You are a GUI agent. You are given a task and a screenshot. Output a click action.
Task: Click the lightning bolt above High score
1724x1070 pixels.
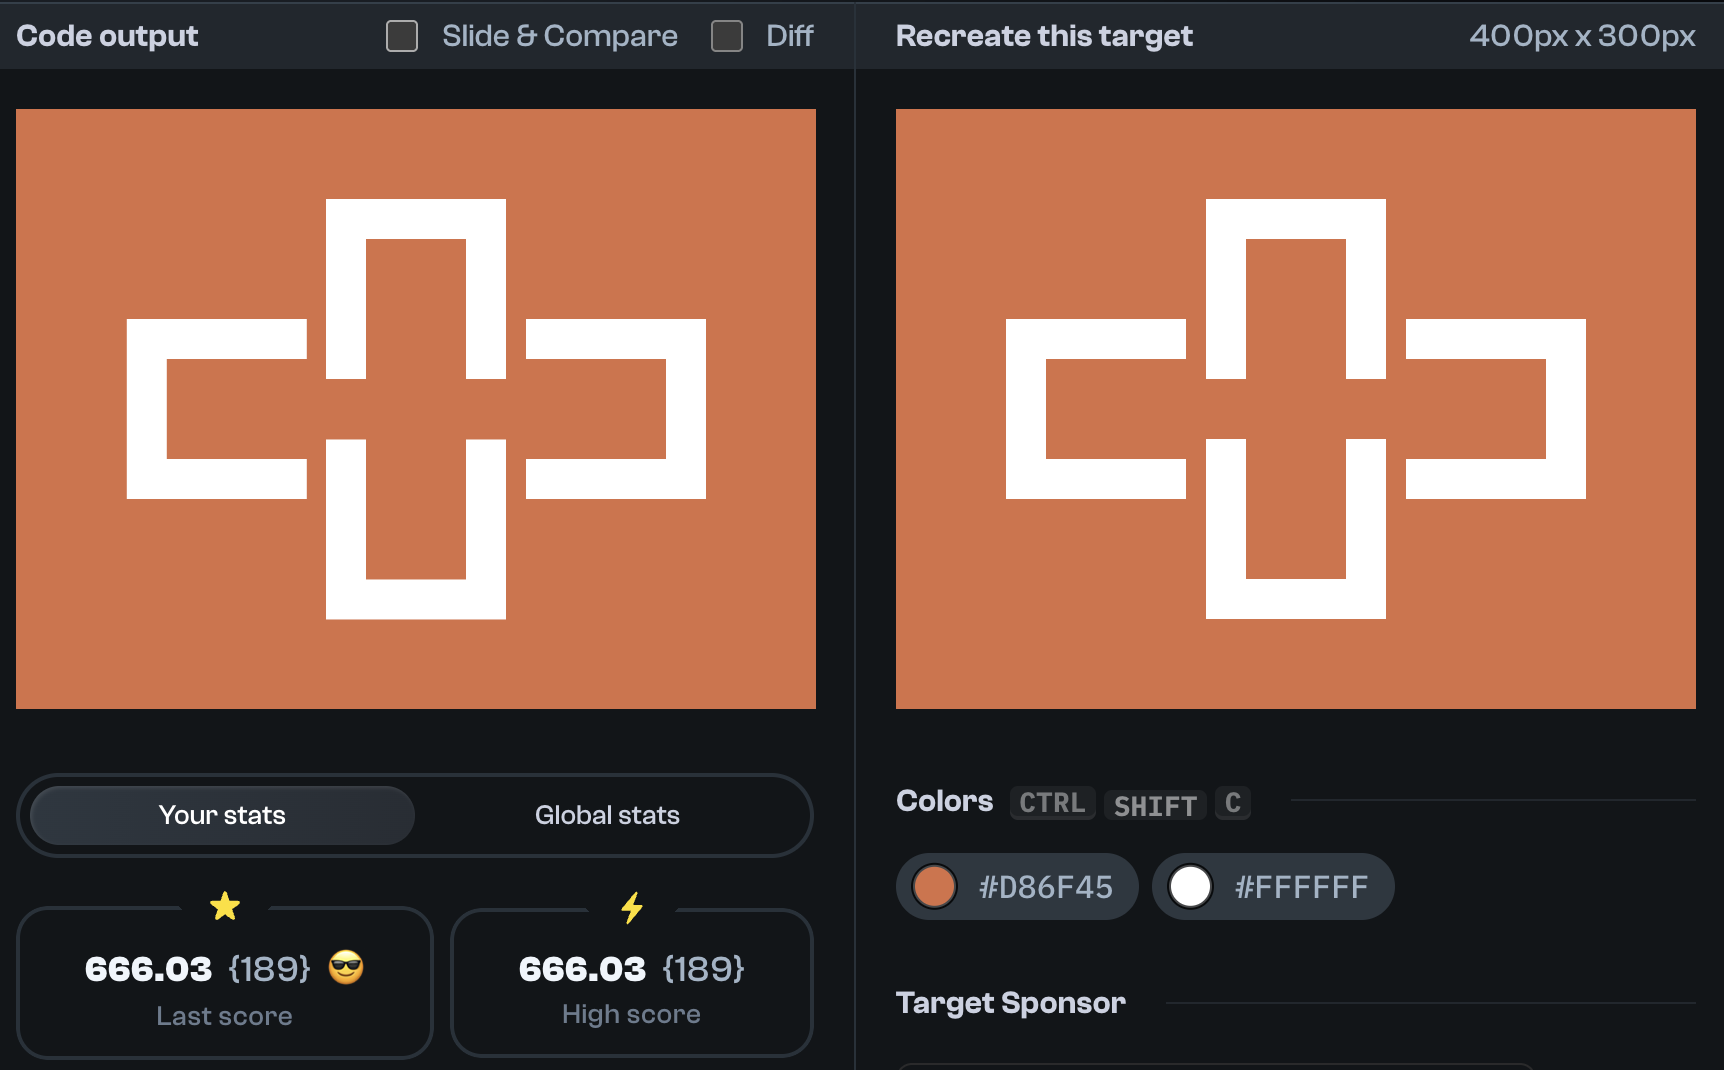[631, 906]
